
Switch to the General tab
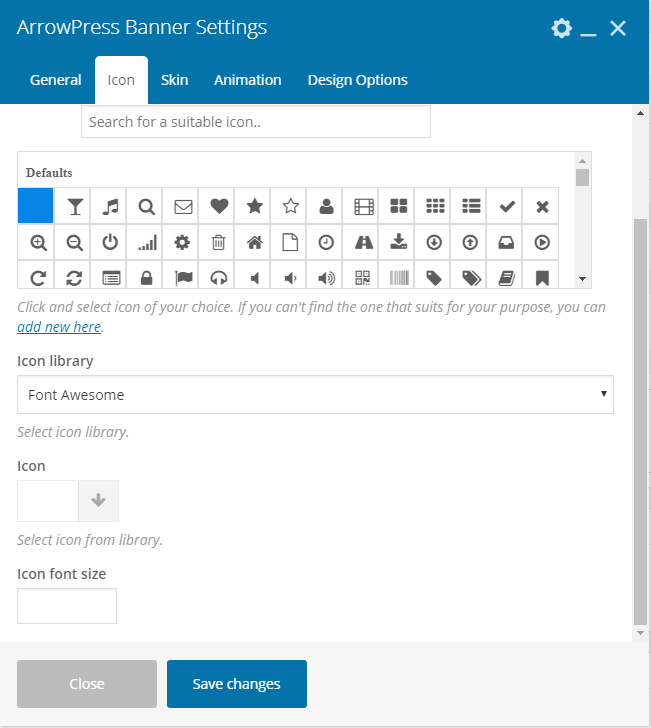[56, 80]
